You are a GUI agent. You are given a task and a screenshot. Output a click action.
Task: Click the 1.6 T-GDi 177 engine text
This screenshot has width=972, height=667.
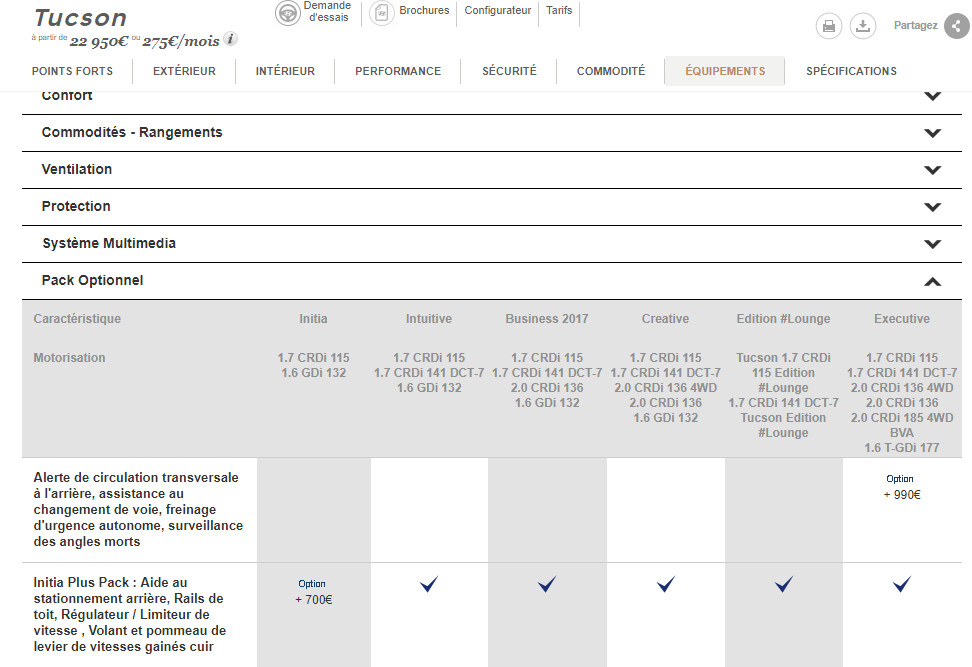coord(902,448)
